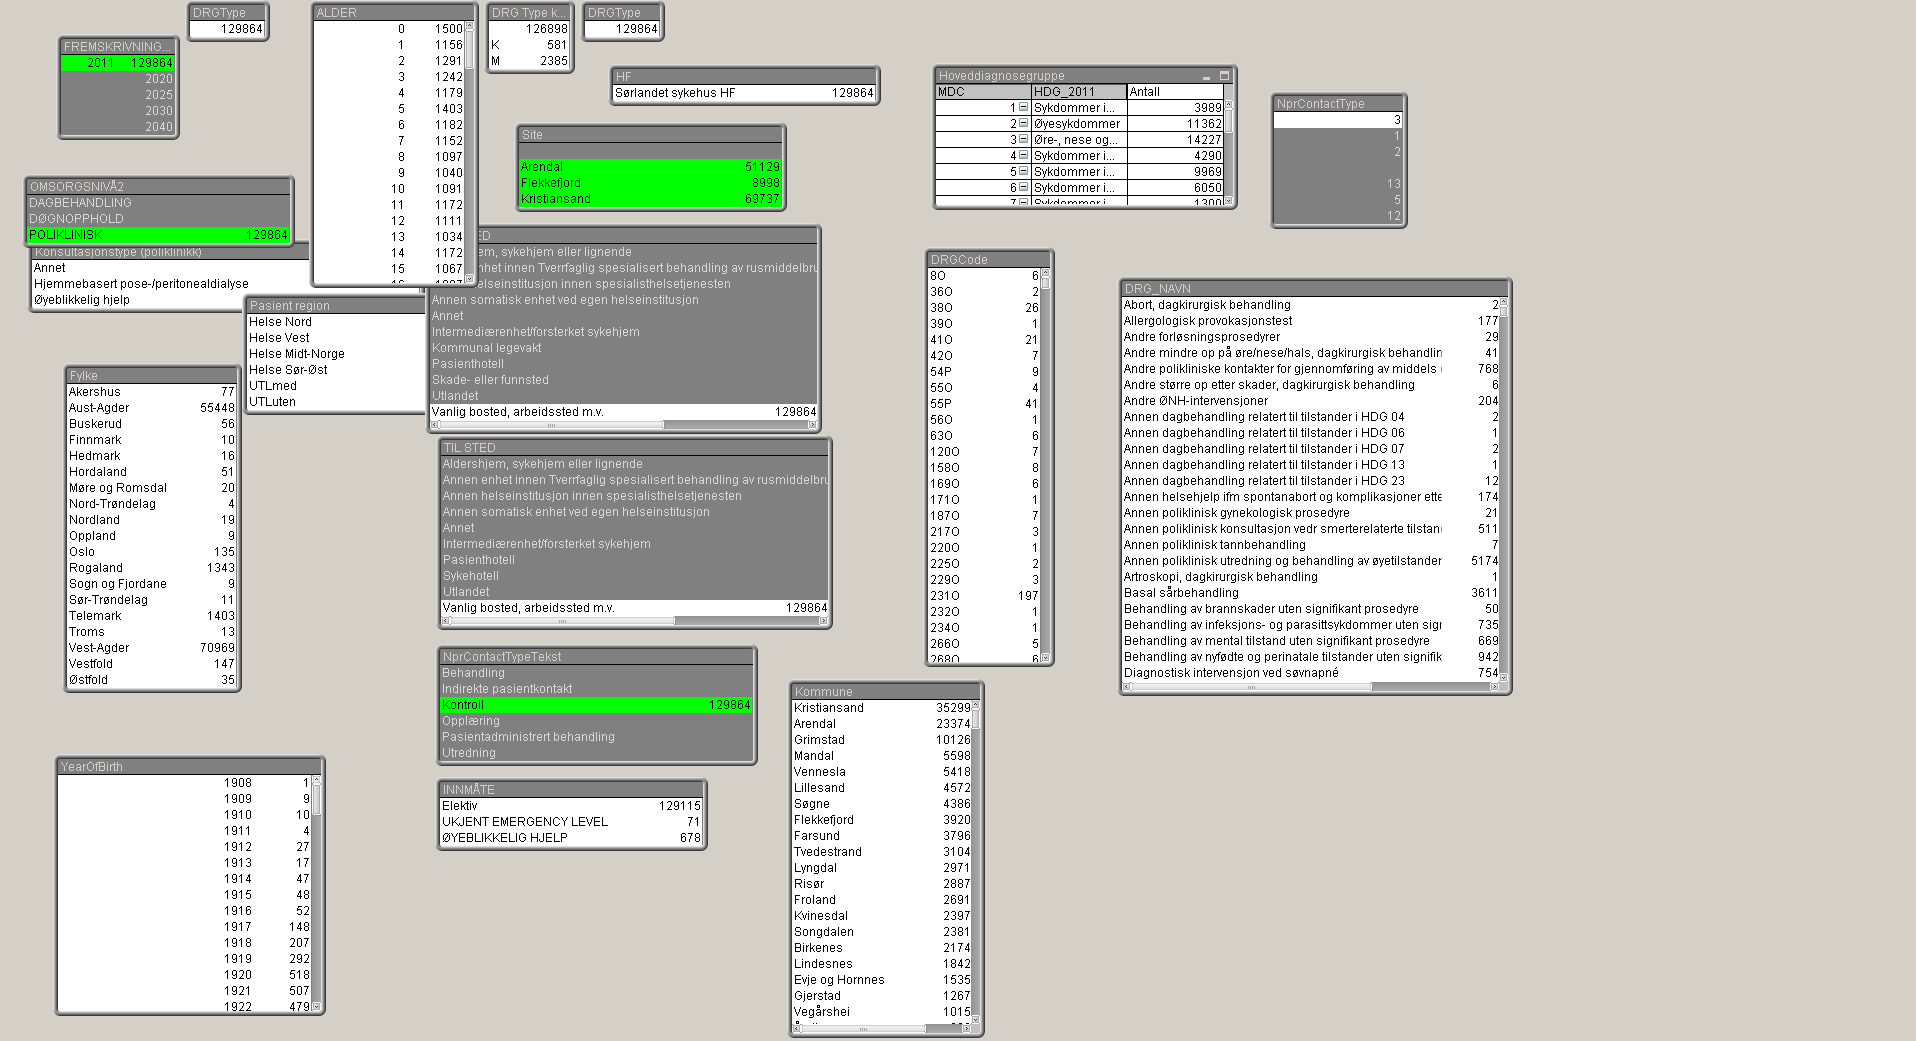Select Helse Midt-Norge in Pasient region
This screenshot has height=1041, width=1916.
click(x=336, y=354)
